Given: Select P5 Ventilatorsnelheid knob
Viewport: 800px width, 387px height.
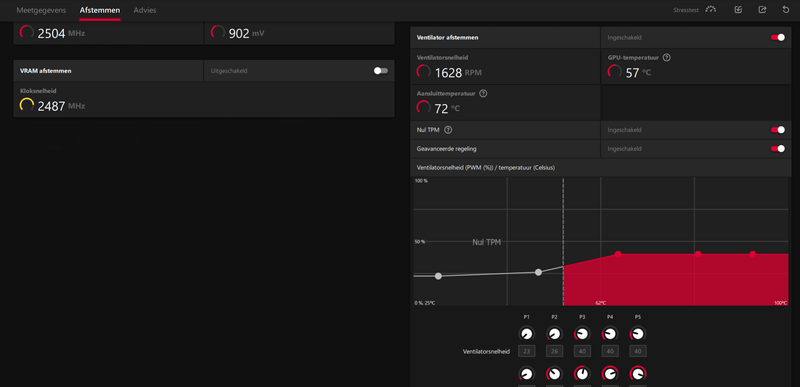Looking at the screenshot, I should click(637, 334).
